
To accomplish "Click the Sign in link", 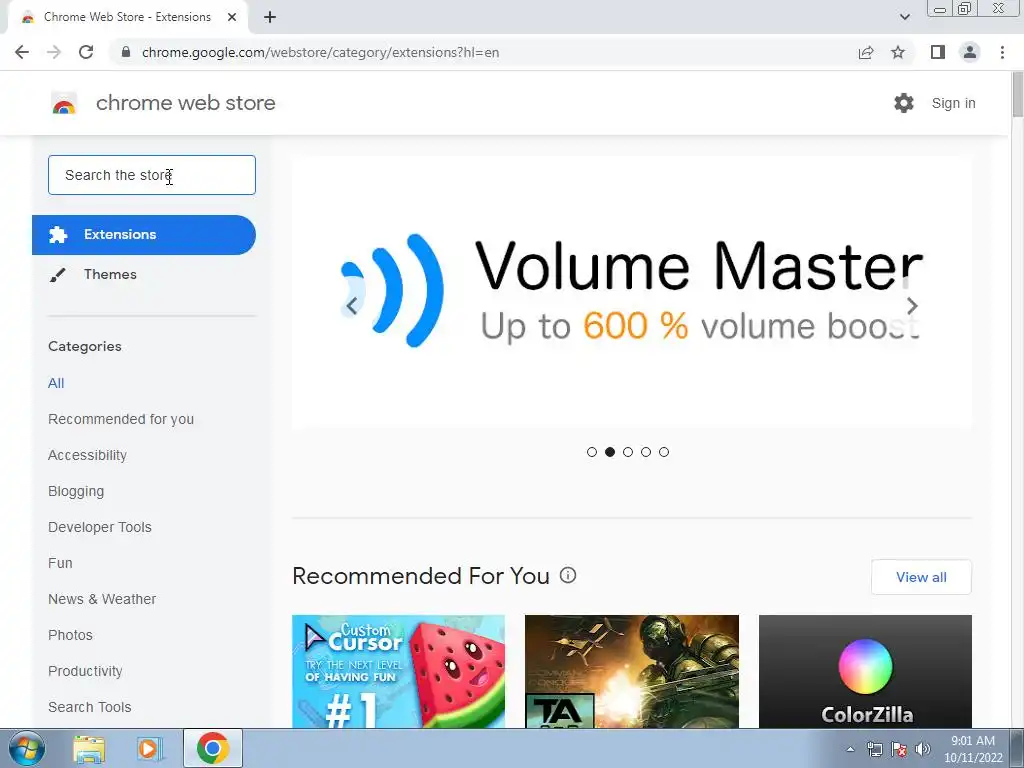I will pos(953,103).
